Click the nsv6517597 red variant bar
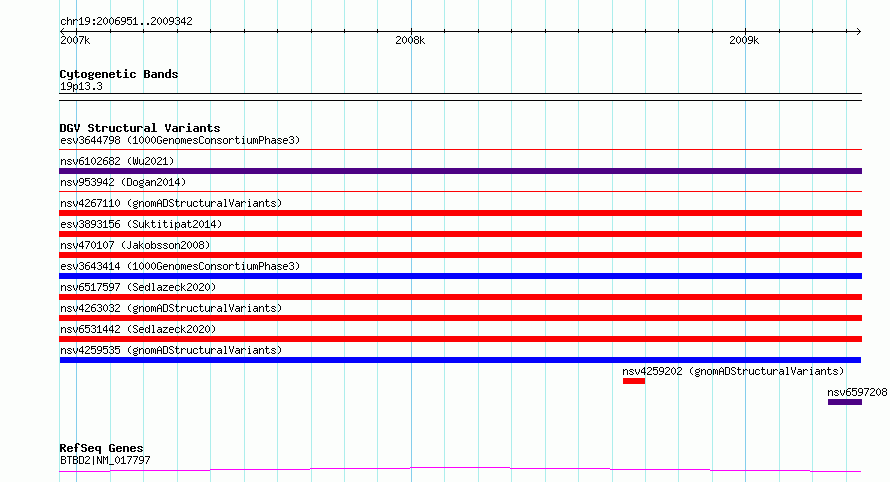The width and height of the screenshot is (890, 482). click(x=460, y=297)
